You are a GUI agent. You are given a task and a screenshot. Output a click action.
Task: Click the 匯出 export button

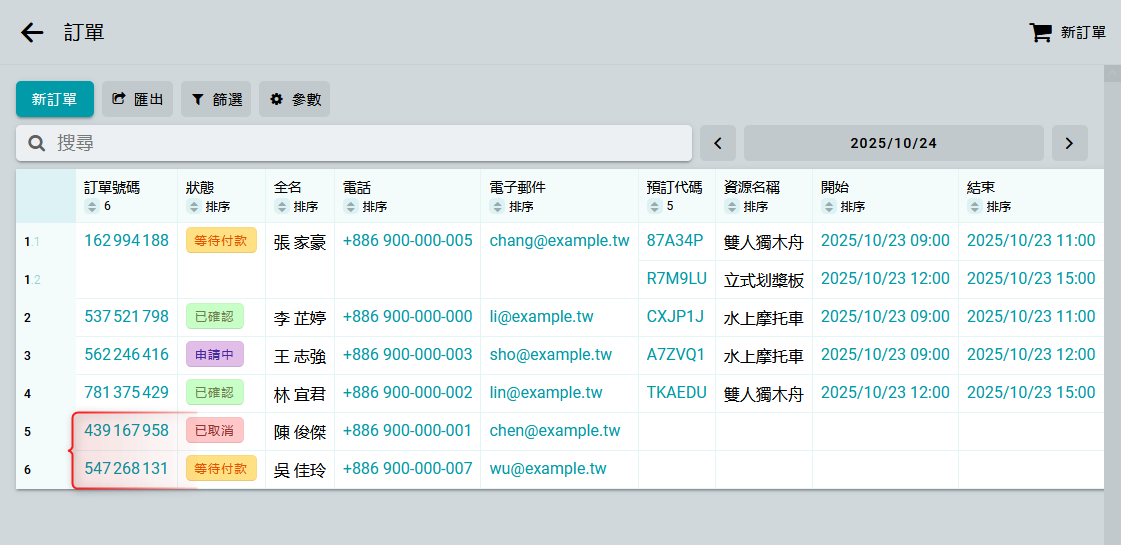tap(137, 99)
